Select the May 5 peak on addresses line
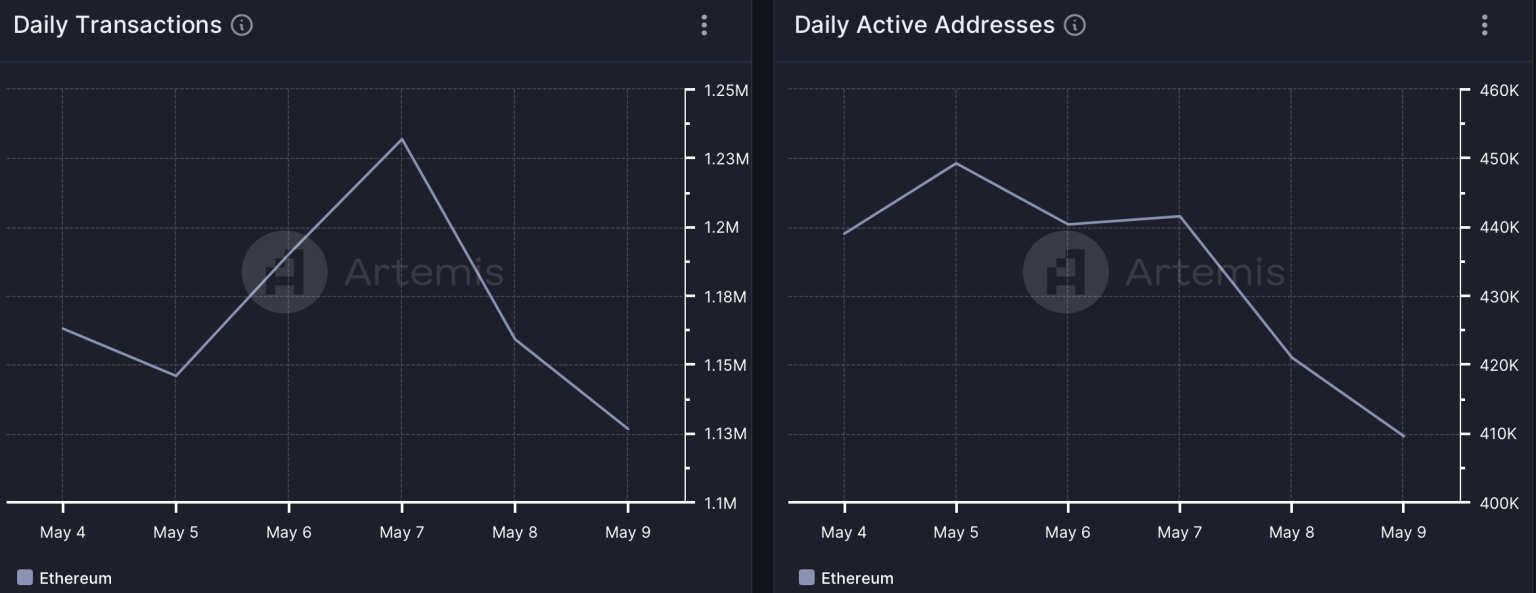 coord(956,163)
